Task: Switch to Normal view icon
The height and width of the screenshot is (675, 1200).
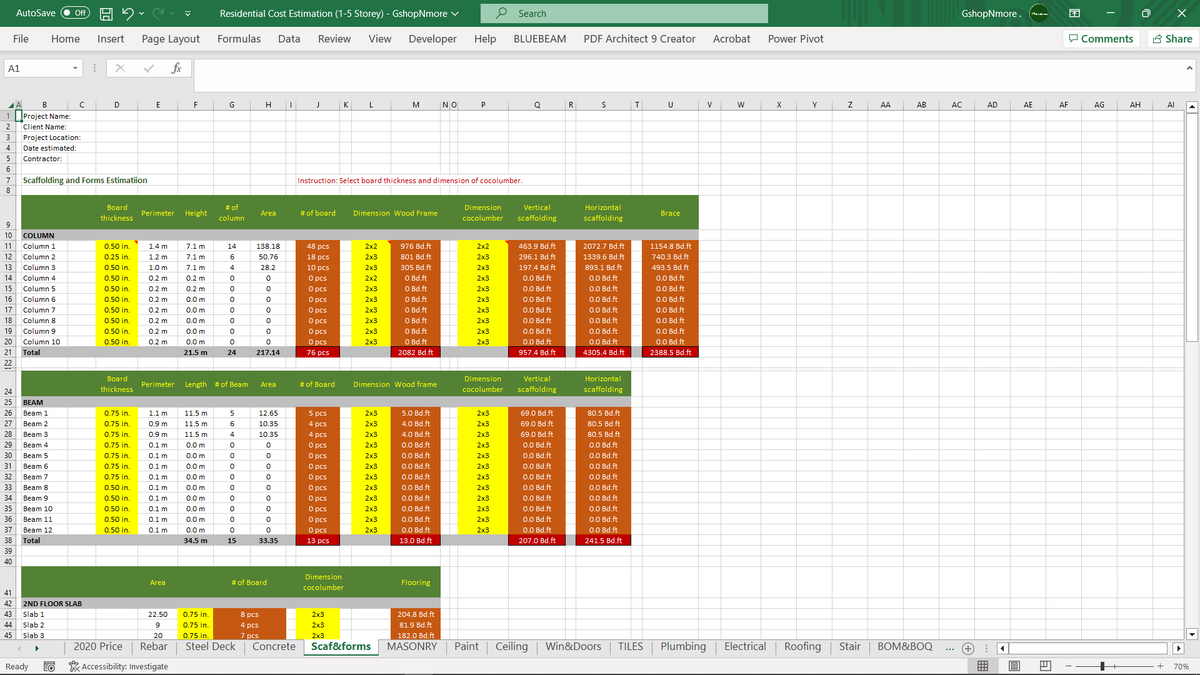Action: [x=983, y=666]
